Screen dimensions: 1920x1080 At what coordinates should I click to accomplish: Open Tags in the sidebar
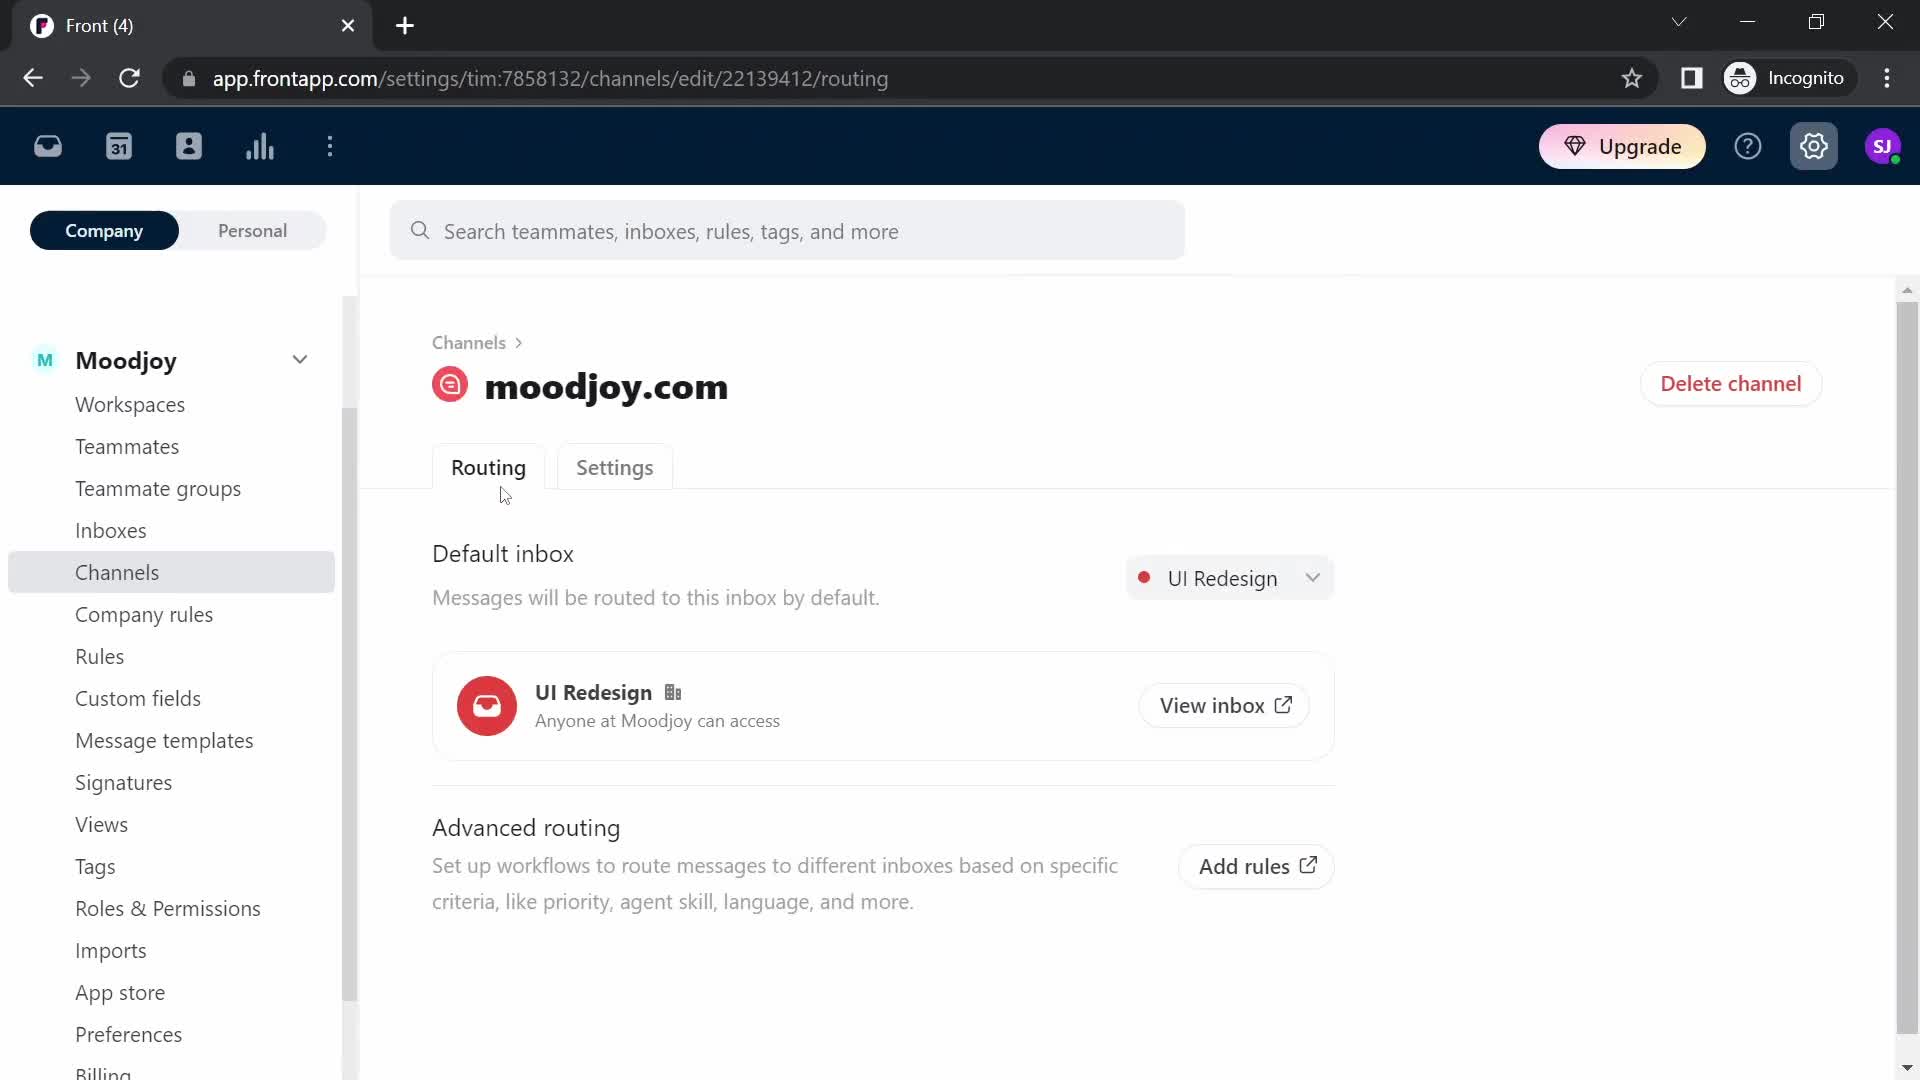coord(95,867)
